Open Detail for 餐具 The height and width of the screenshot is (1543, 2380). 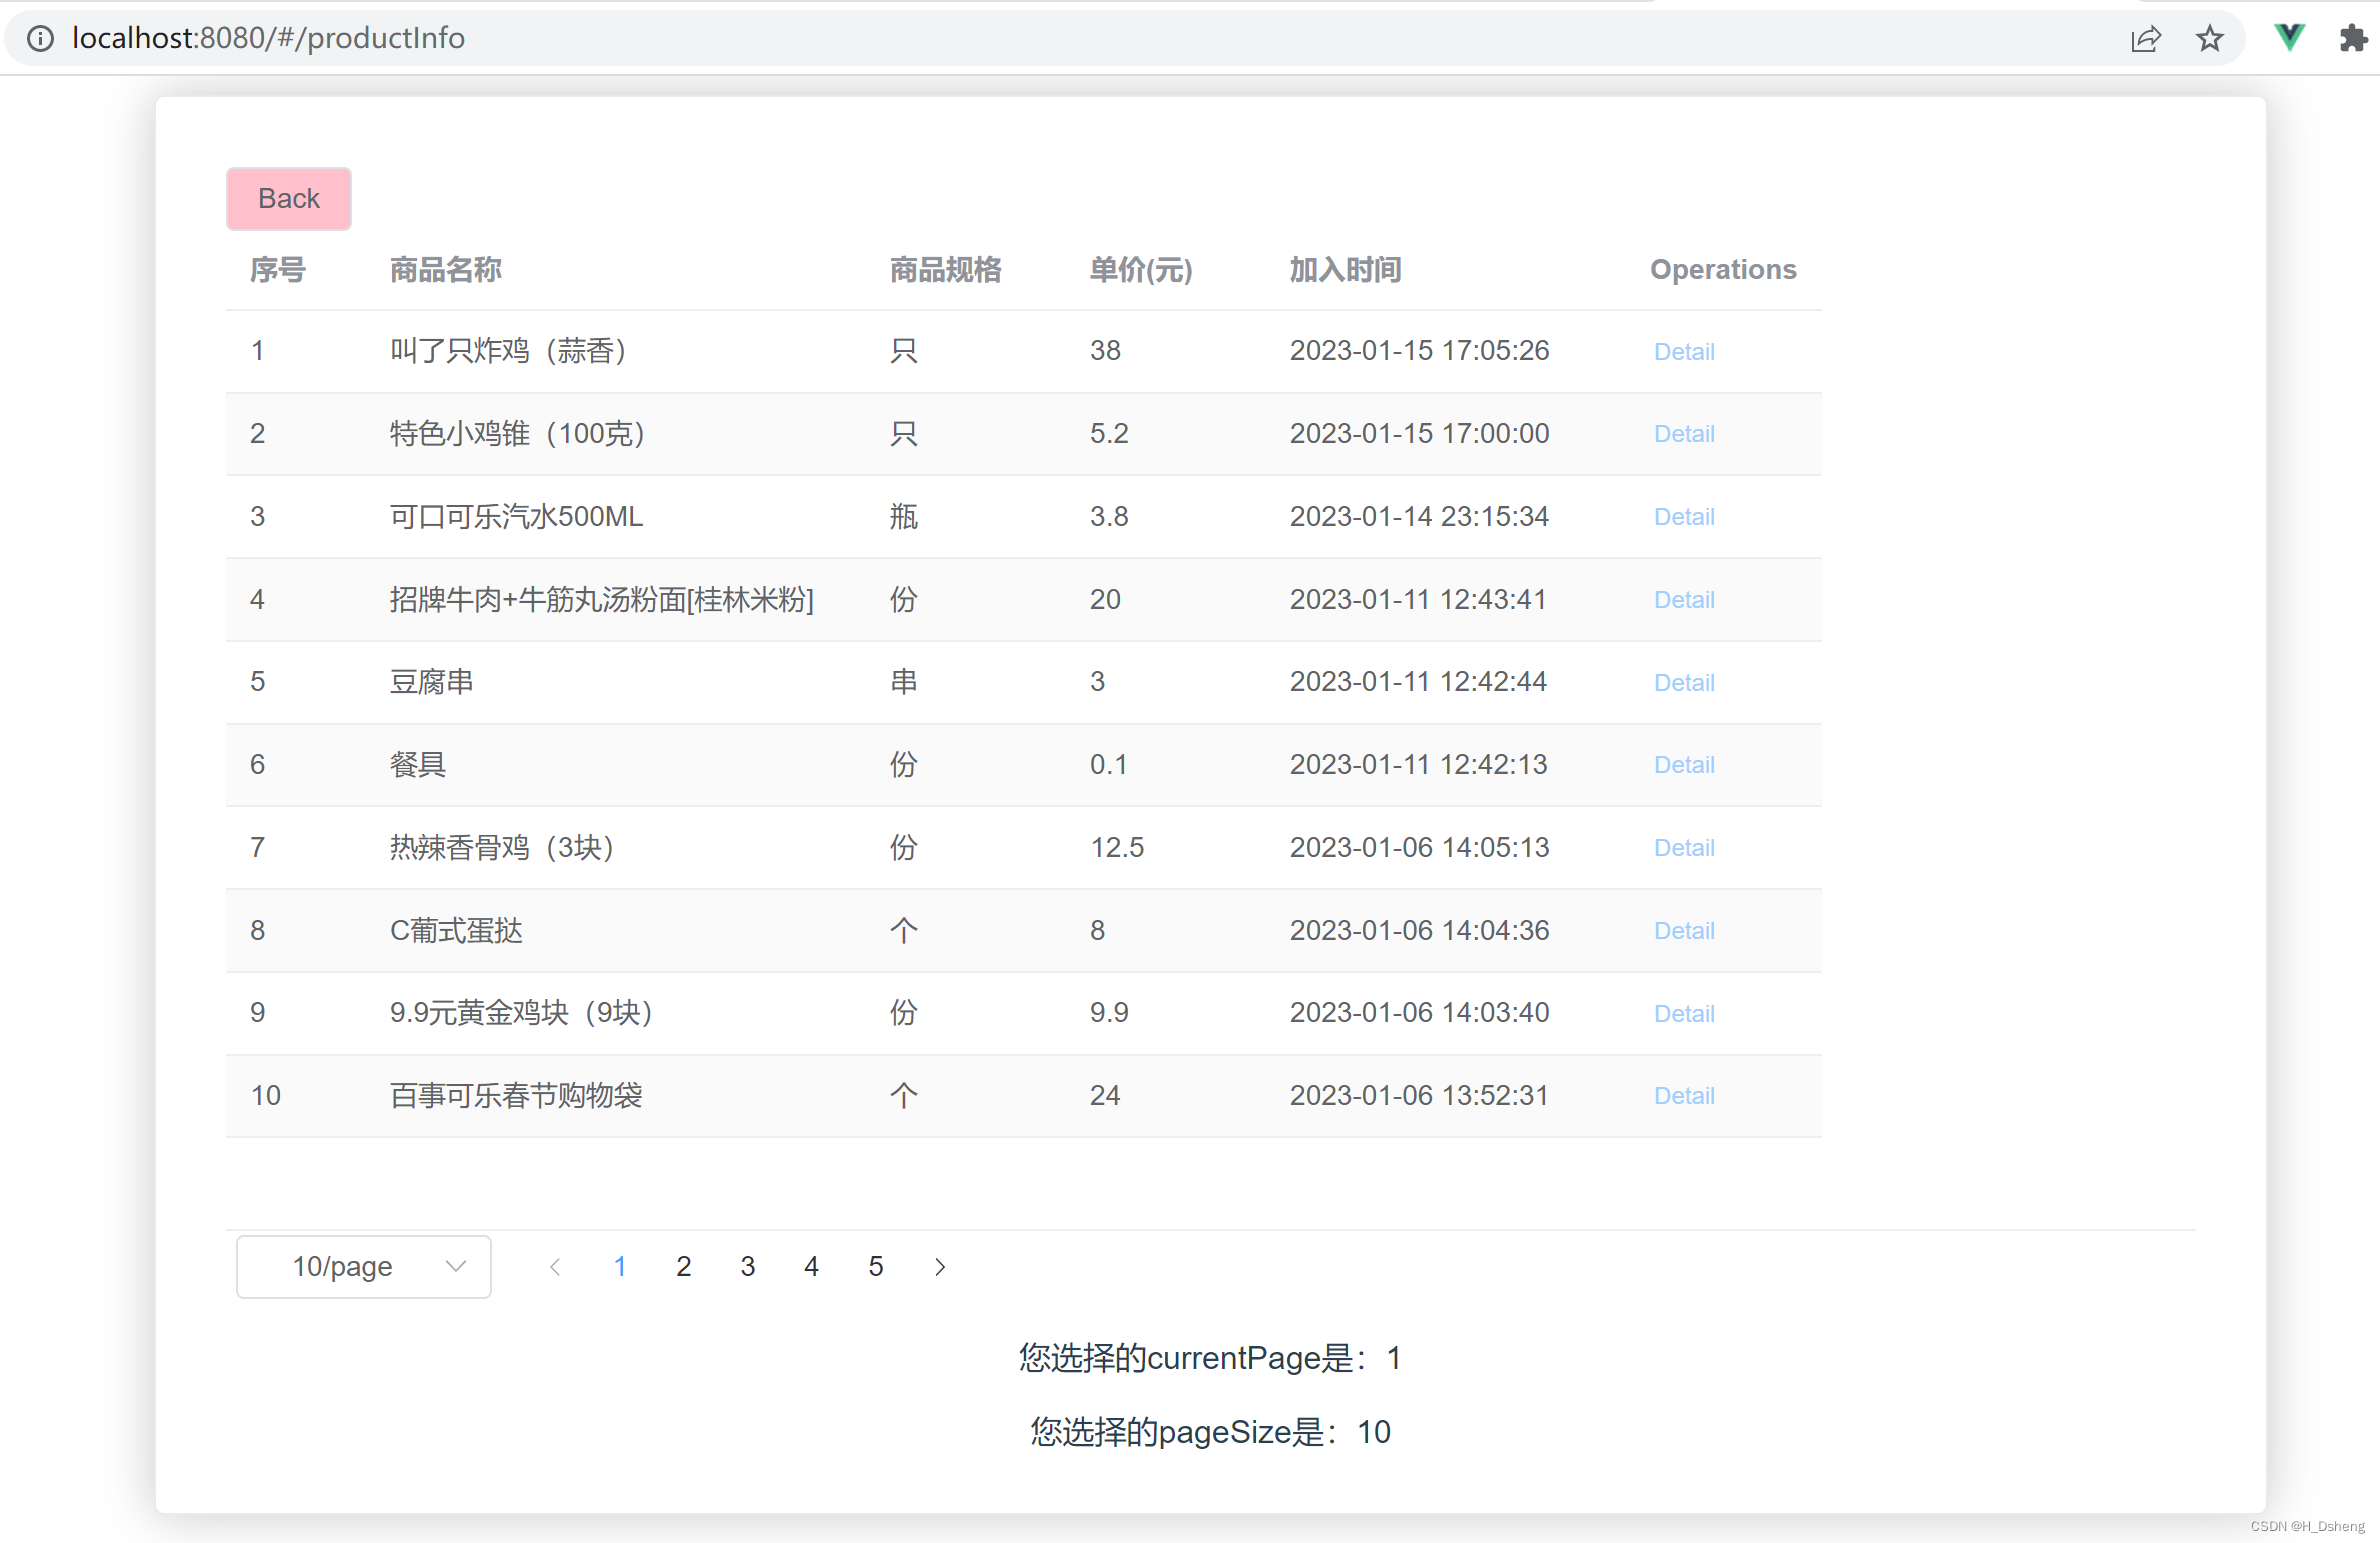1684,765
